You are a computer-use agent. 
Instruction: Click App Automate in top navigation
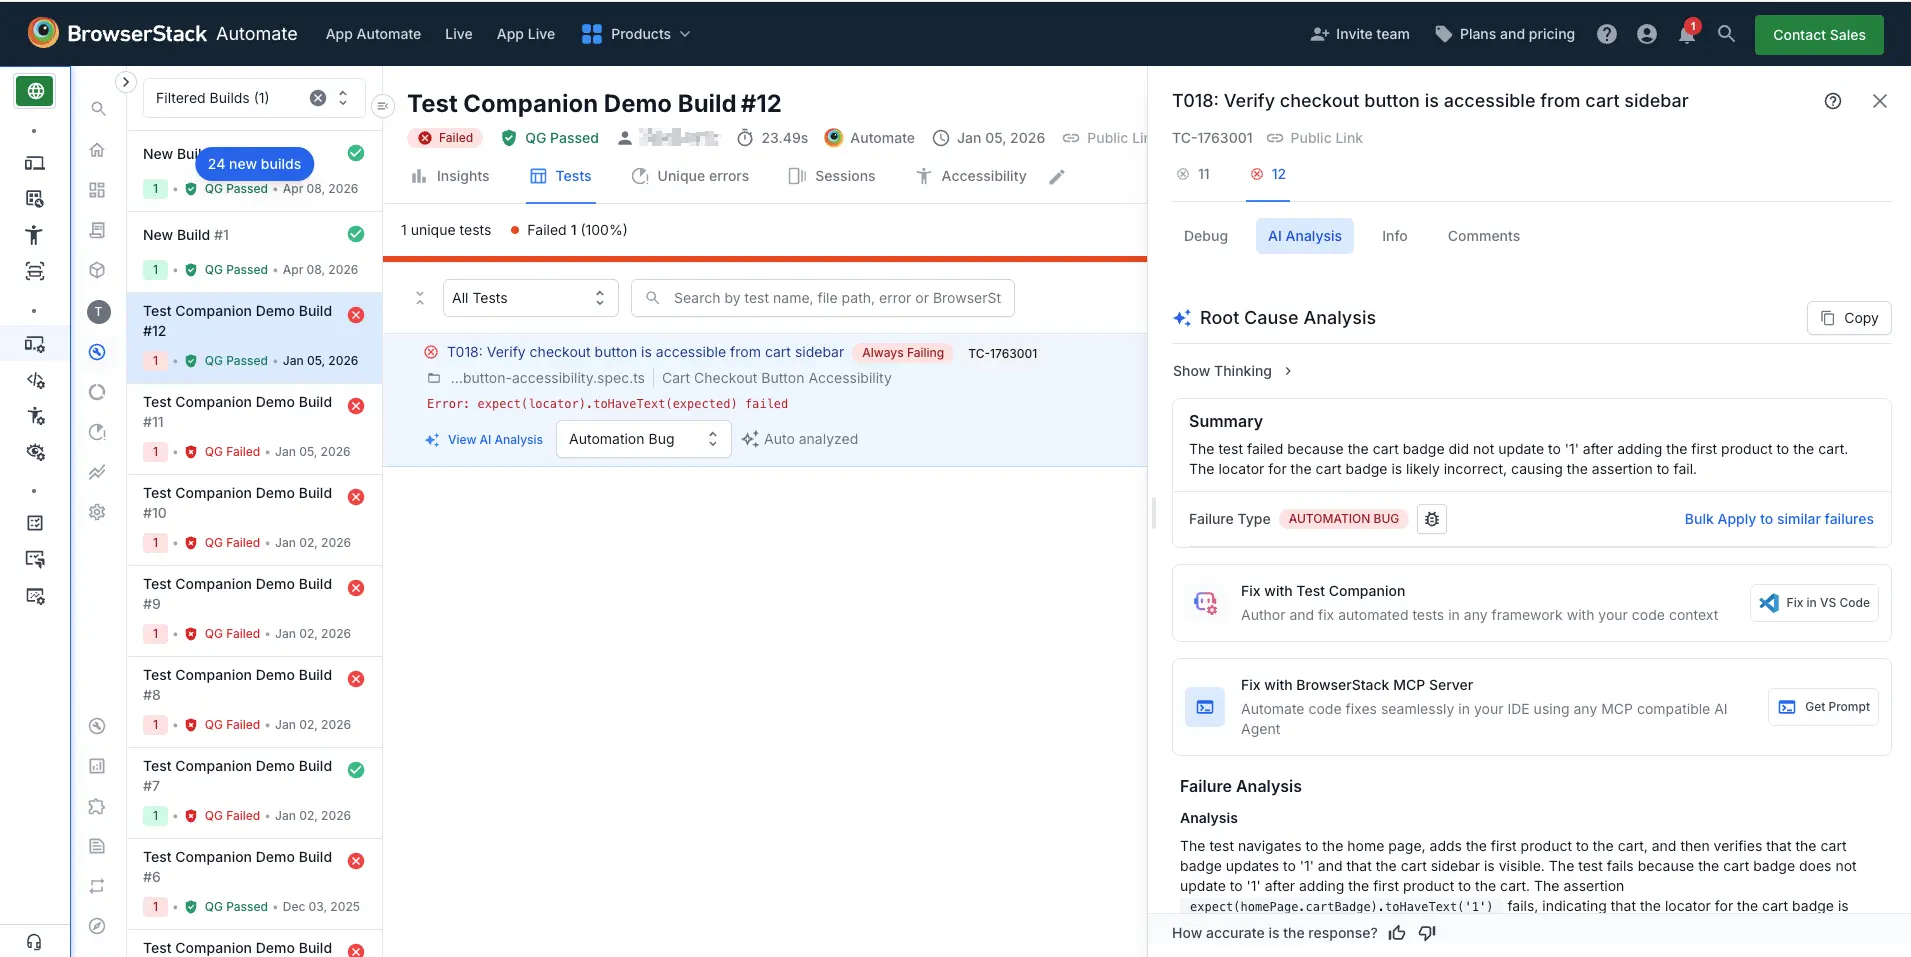point(373,34)
